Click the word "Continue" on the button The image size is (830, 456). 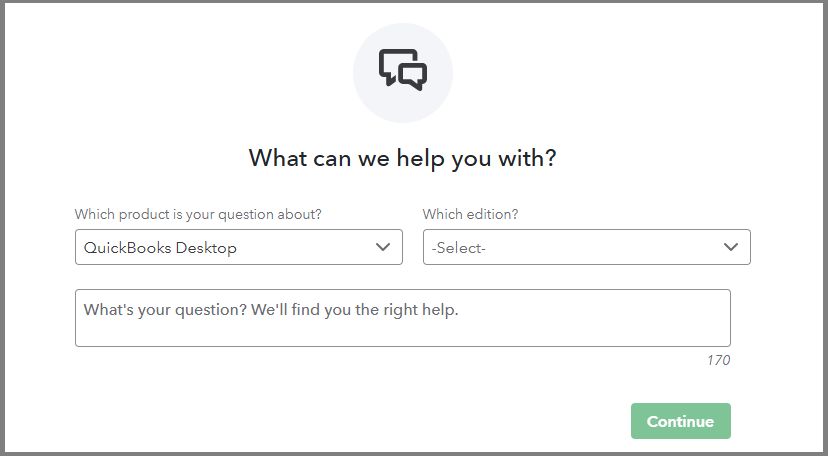(x=680, y=421)
